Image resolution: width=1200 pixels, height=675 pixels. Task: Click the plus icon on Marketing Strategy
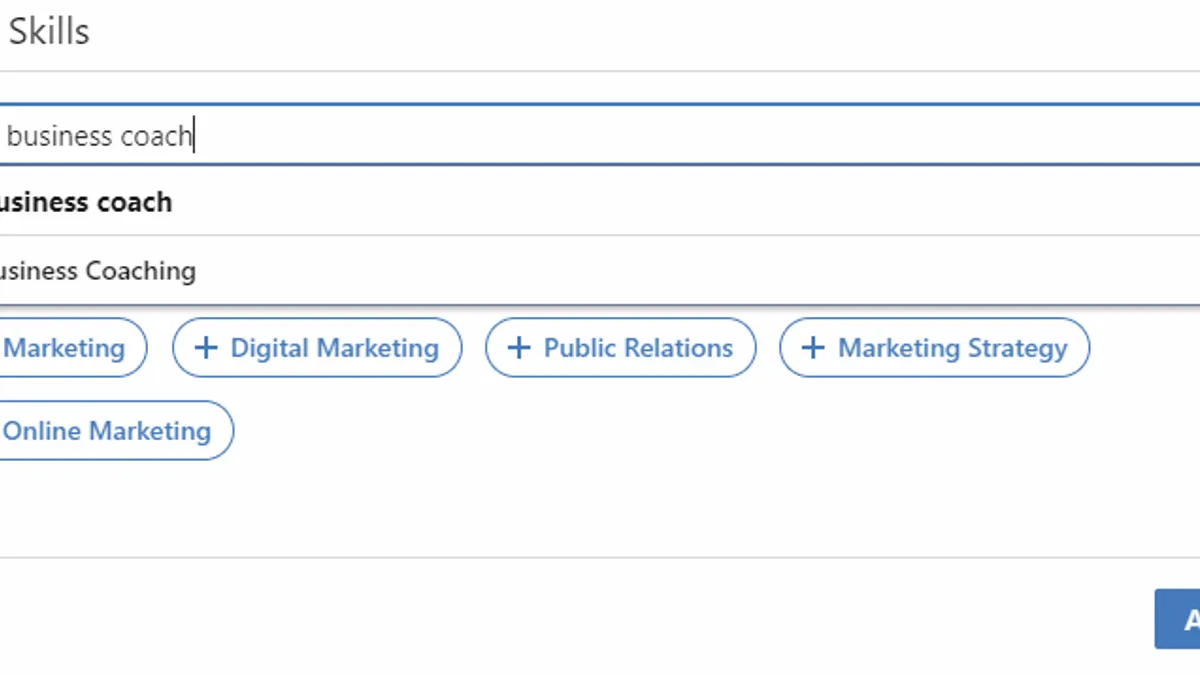813,348
